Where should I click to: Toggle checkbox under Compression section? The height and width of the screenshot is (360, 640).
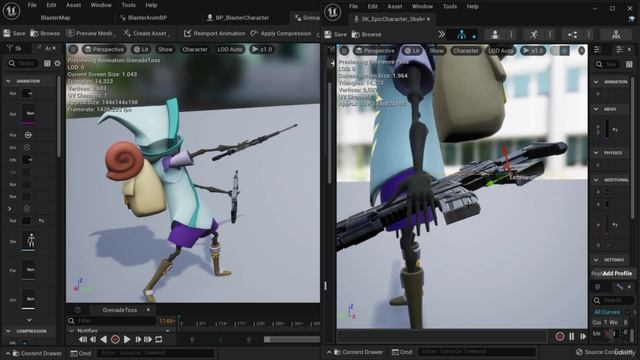25,342
